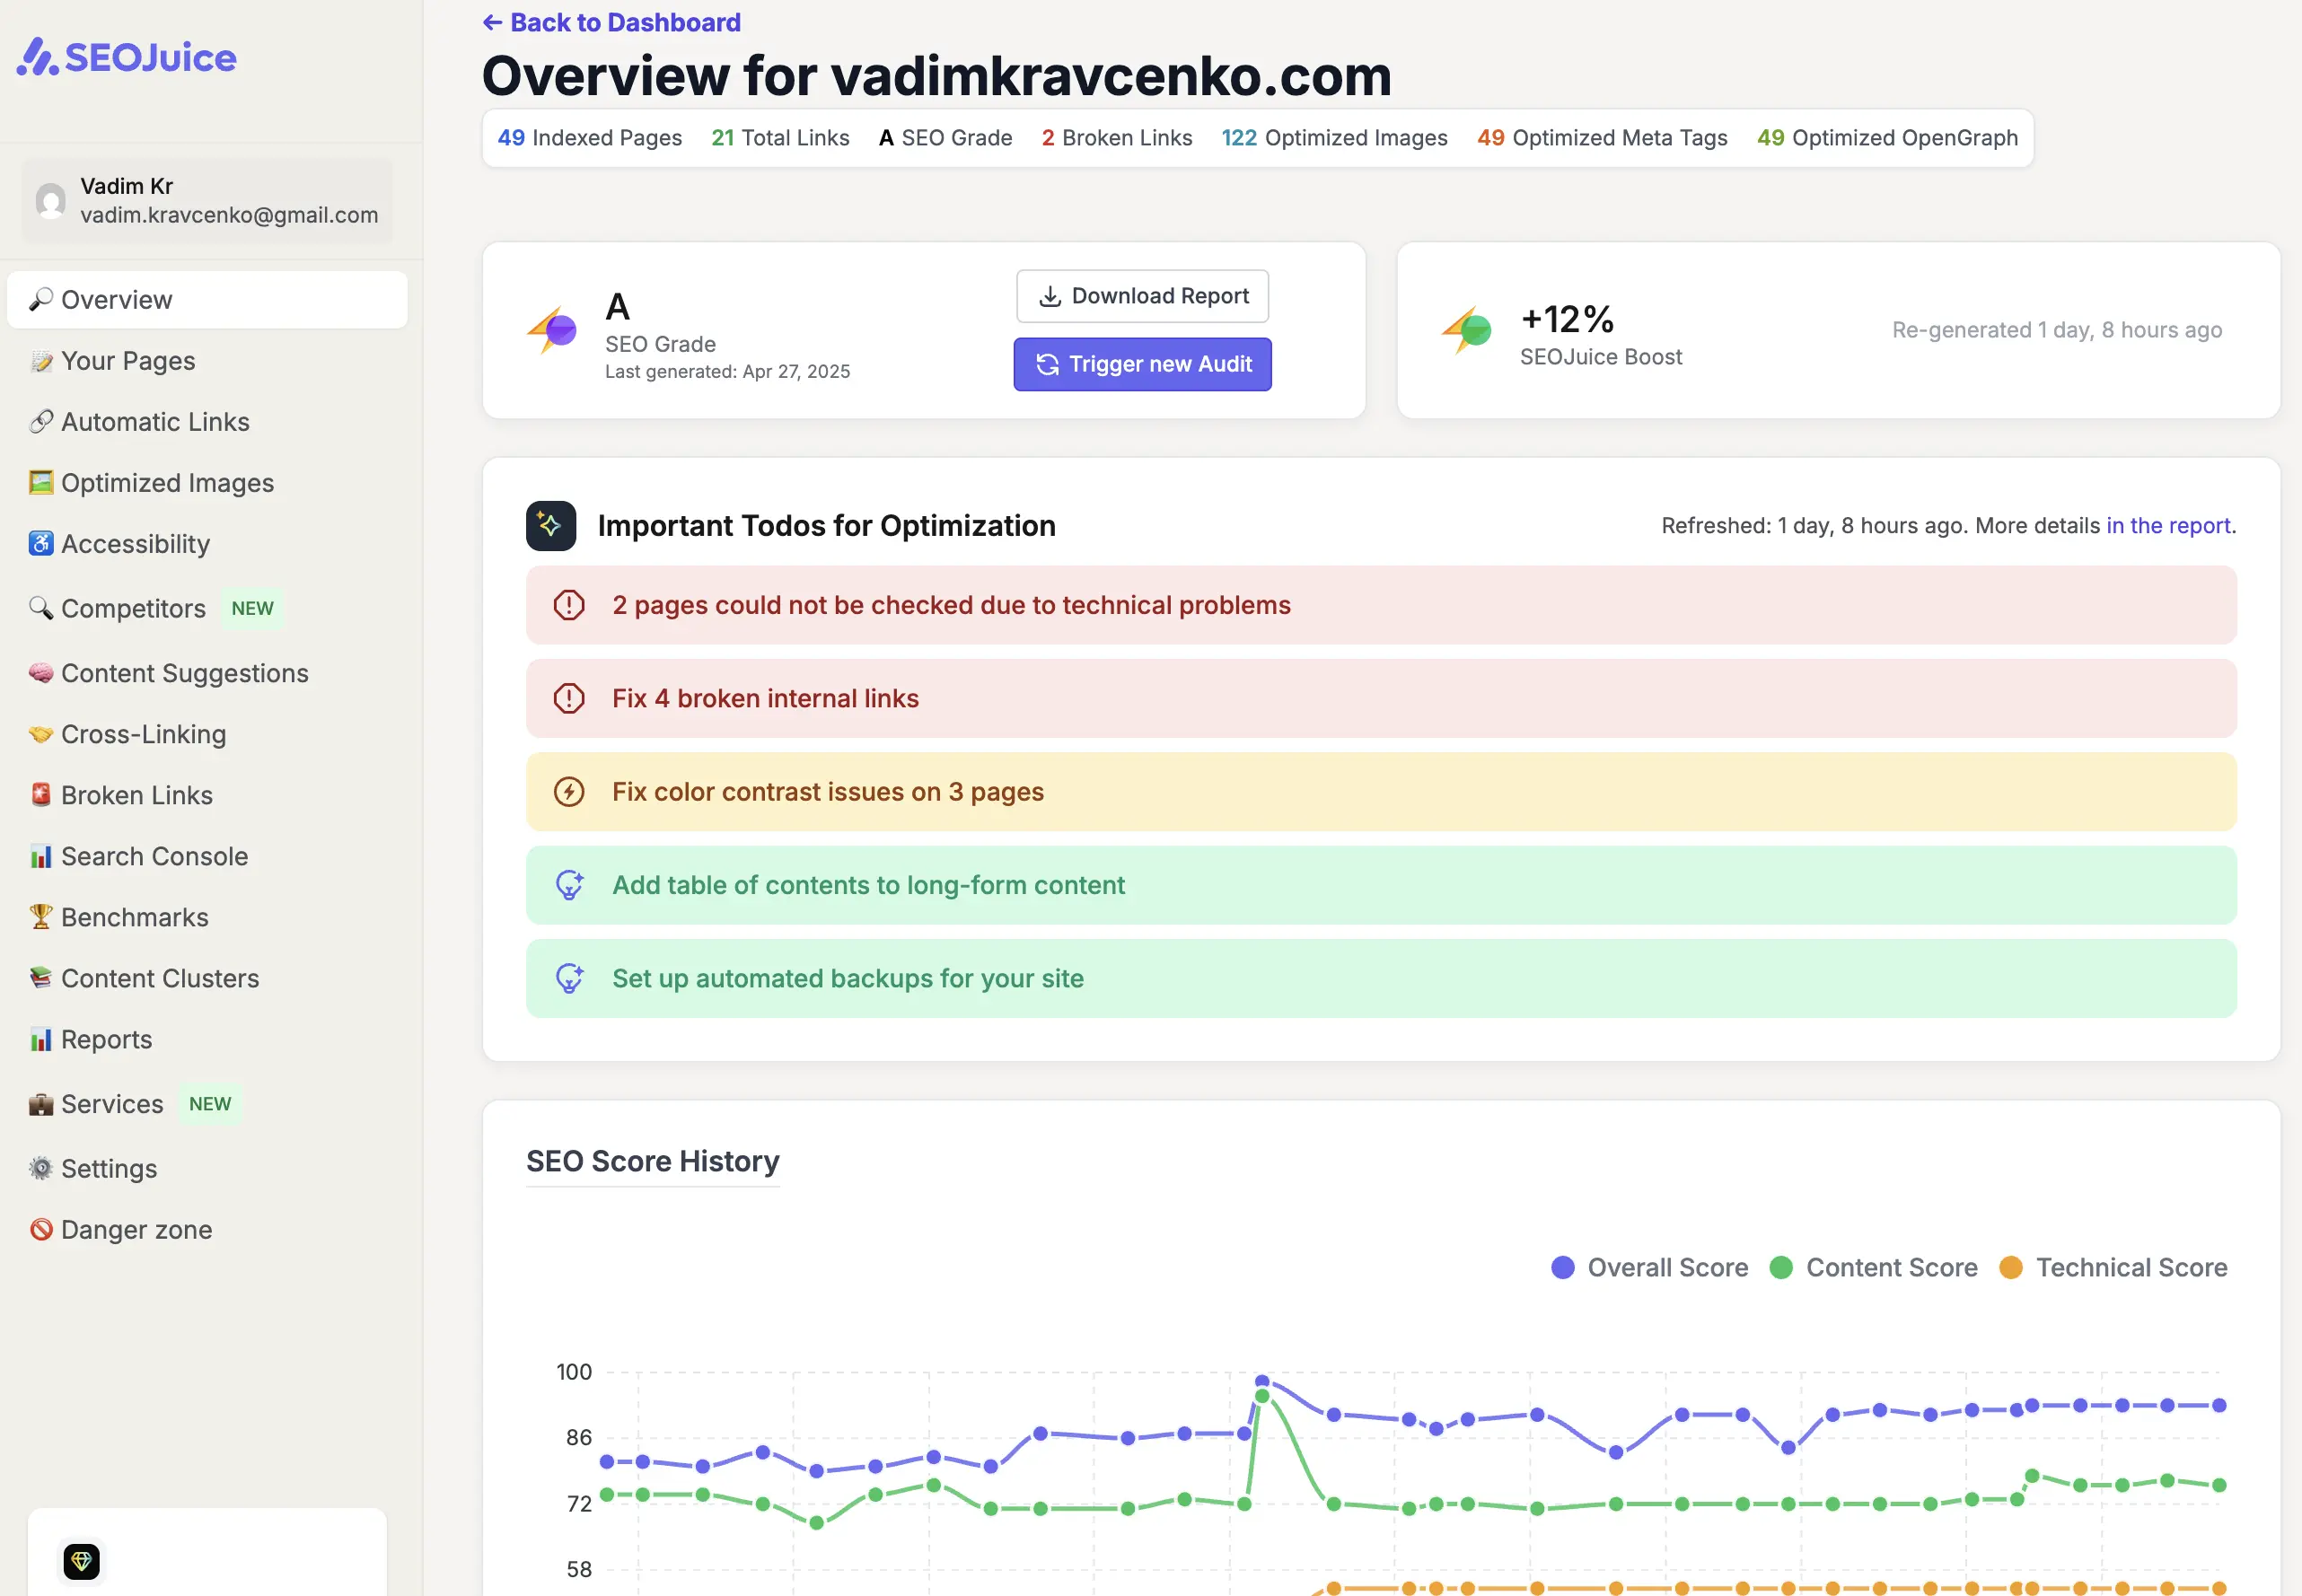This screenshot has height=1596, width=2302.
Task: Select the SEOJuice logo icon
Action: pyautogui.click(x=37, y=57)
